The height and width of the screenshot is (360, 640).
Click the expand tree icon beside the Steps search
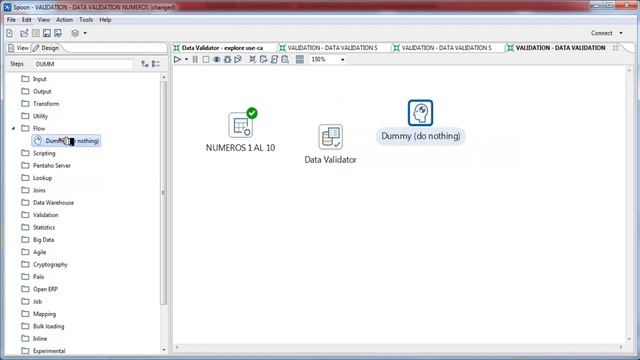[144, 64]
